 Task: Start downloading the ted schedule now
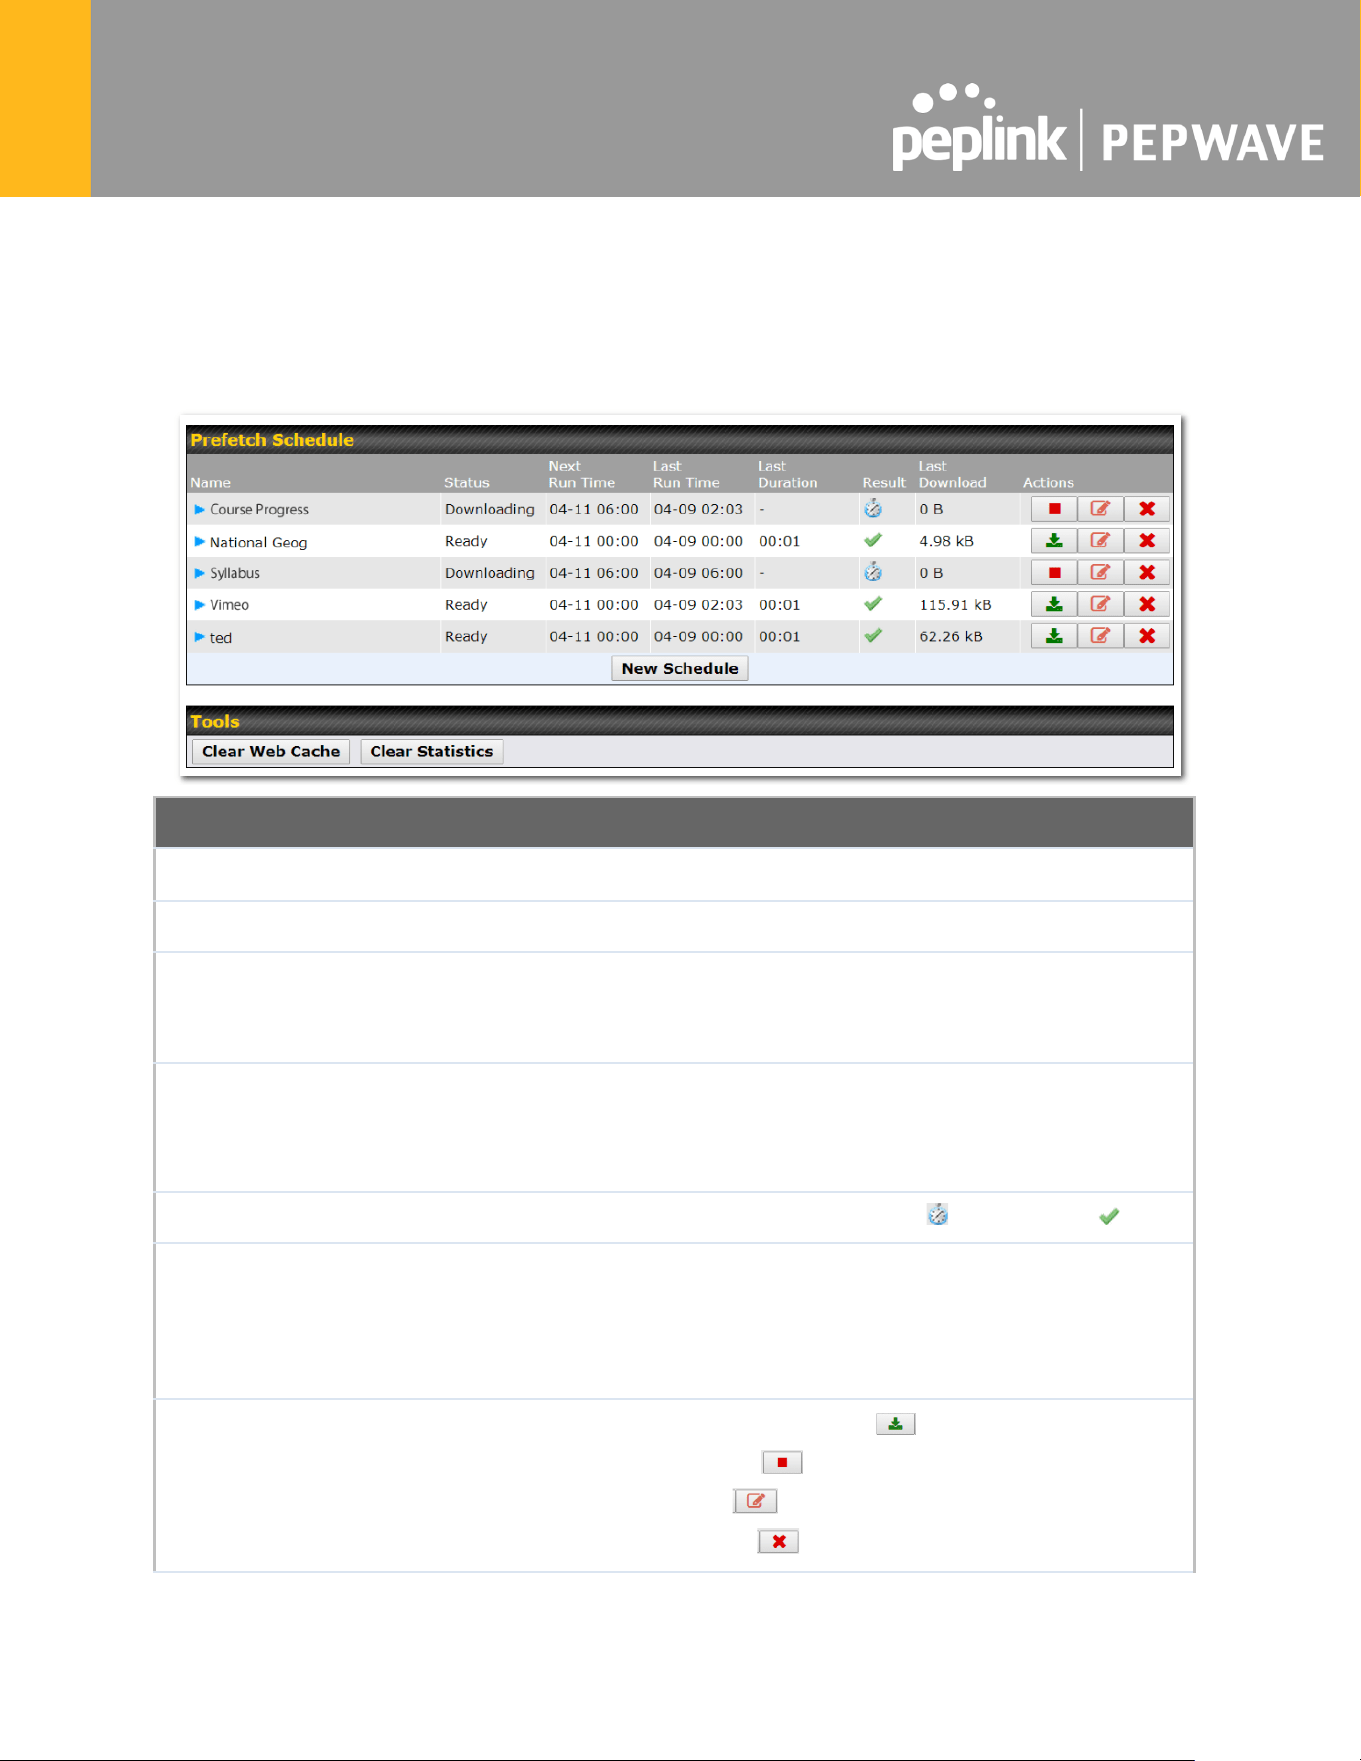(1054, 636)
